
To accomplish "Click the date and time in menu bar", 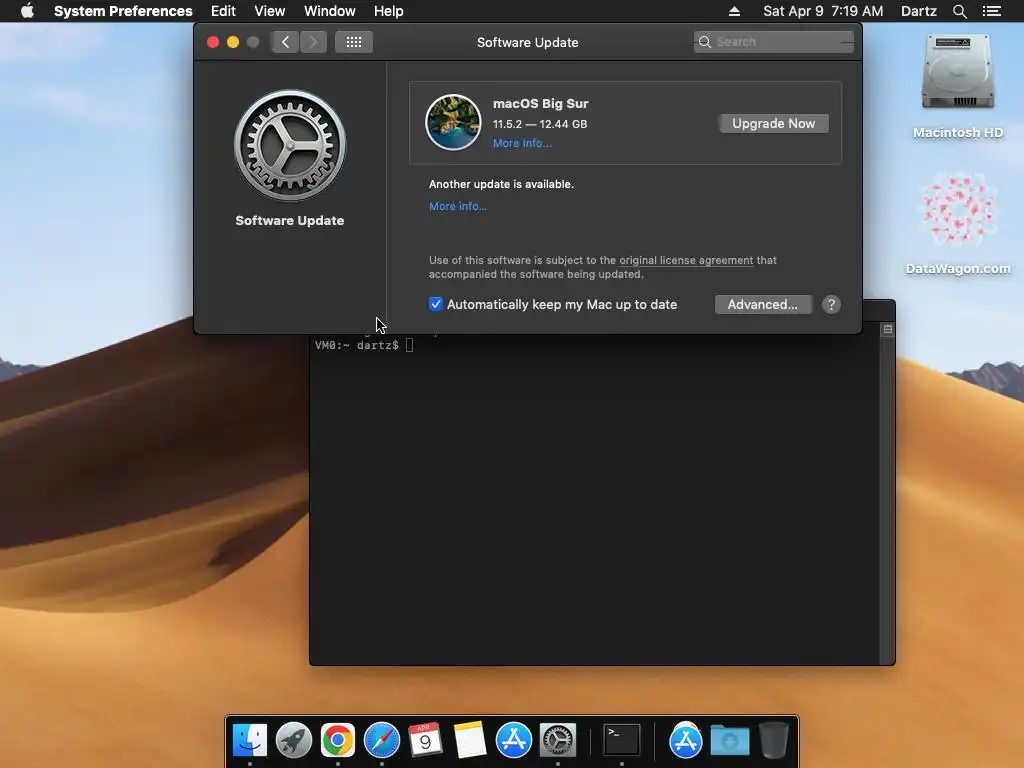I will click(x=823, y=11).
